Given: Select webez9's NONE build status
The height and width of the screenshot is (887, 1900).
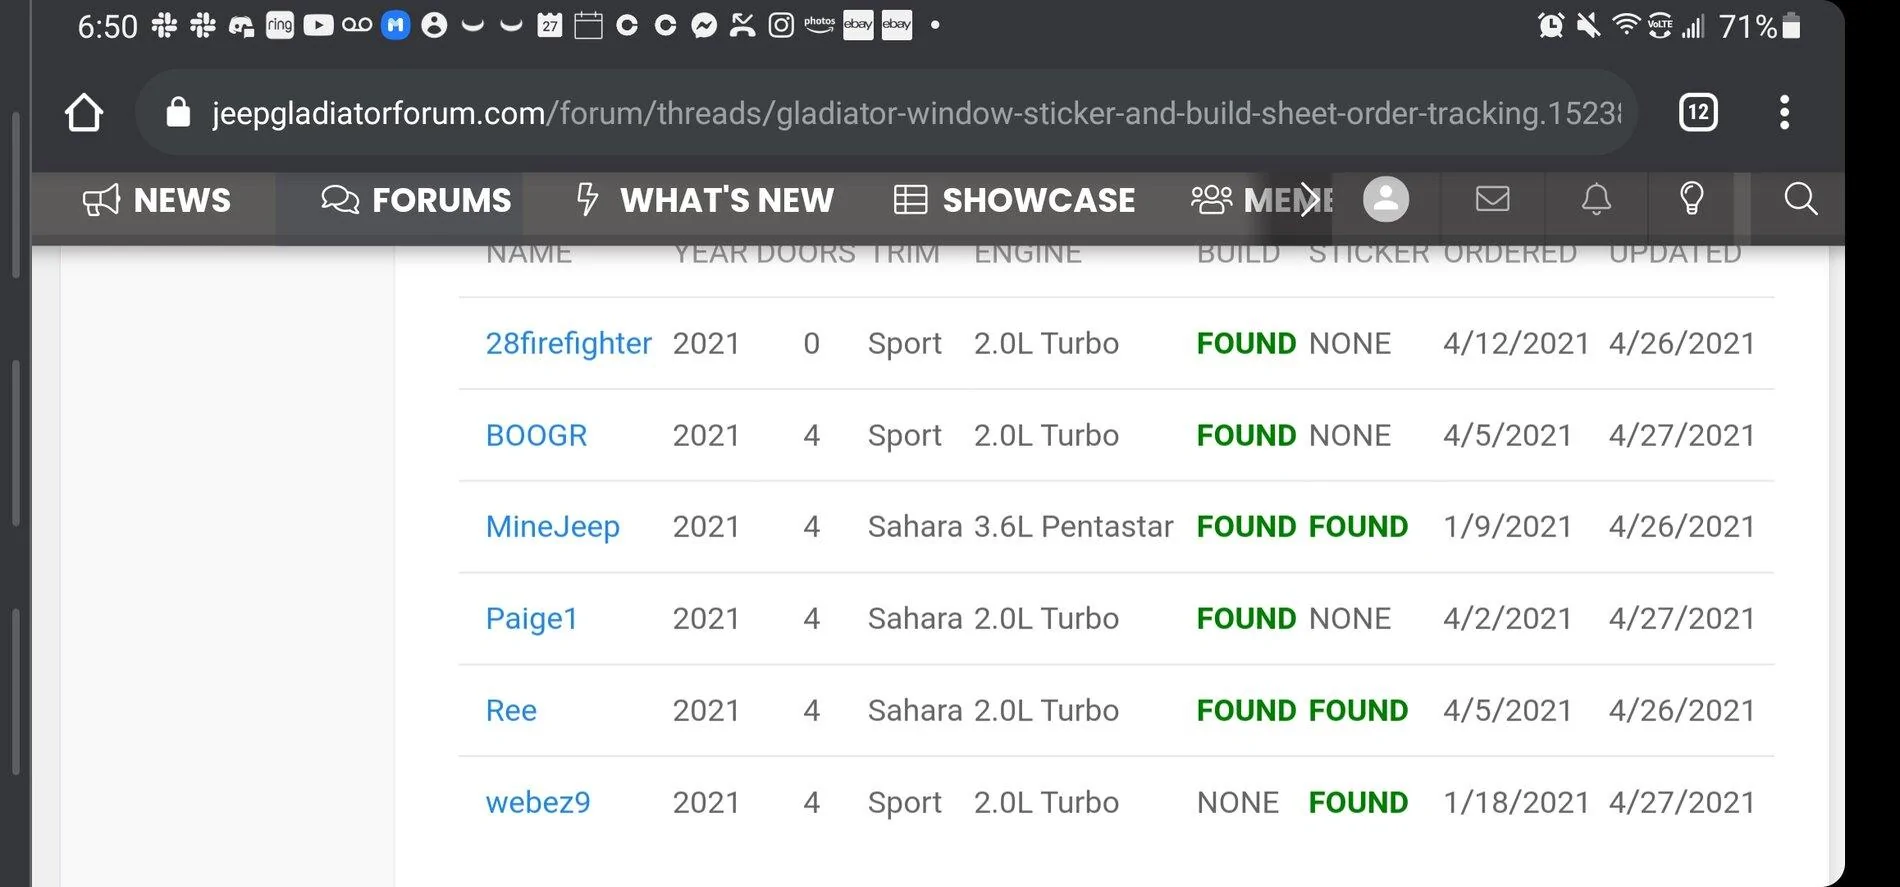Looking at the screenshot, I should click(x=1238, y=802).
